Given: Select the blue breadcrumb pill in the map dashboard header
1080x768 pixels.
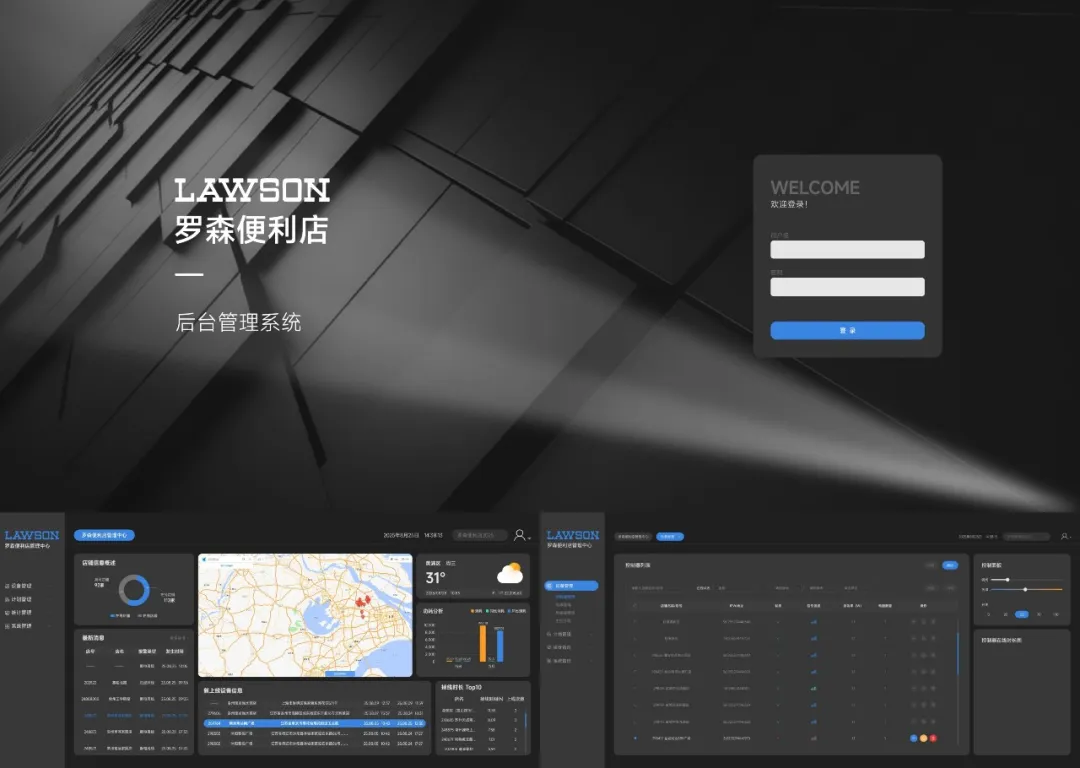Looking at the screenshot, I should [x=104, y=535].
